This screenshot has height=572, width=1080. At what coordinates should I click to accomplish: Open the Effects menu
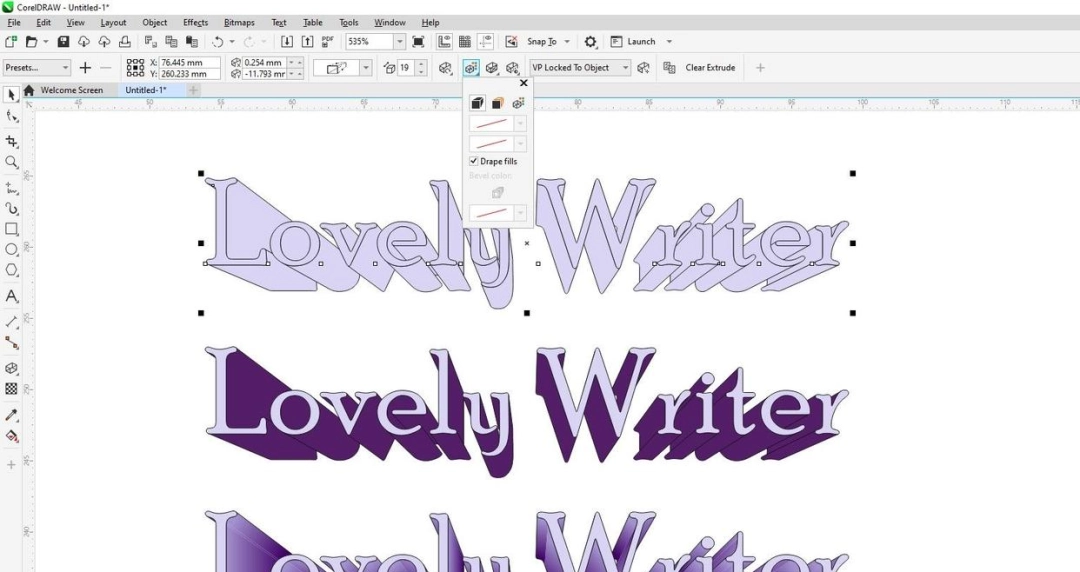point(196,23)
